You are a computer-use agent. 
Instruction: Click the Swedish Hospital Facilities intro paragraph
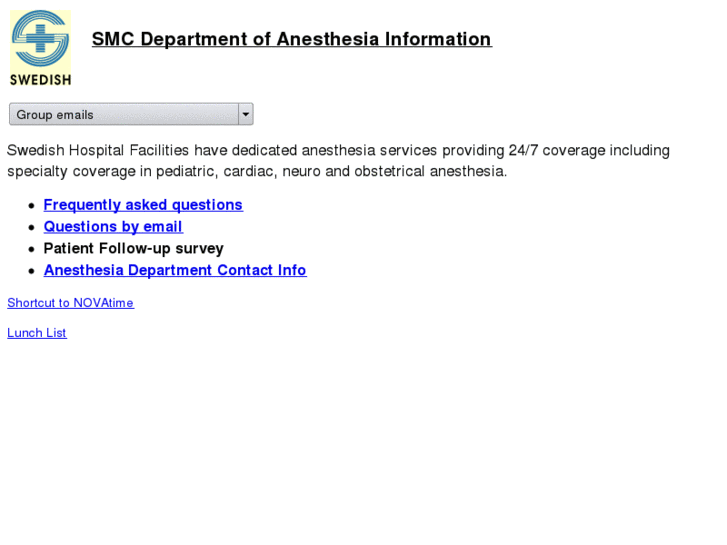[x=338, y=161]
